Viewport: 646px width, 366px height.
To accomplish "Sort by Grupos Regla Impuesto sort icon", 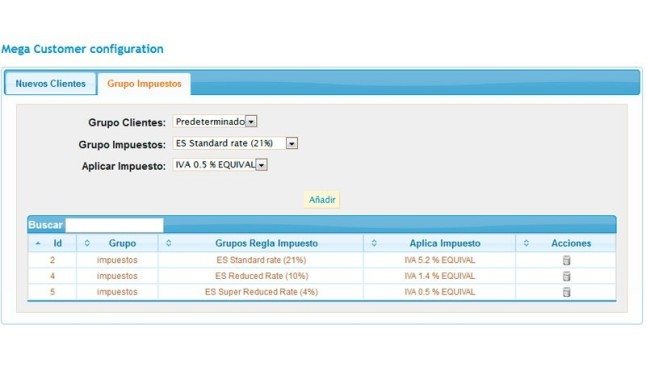I will tap(169, 243).
